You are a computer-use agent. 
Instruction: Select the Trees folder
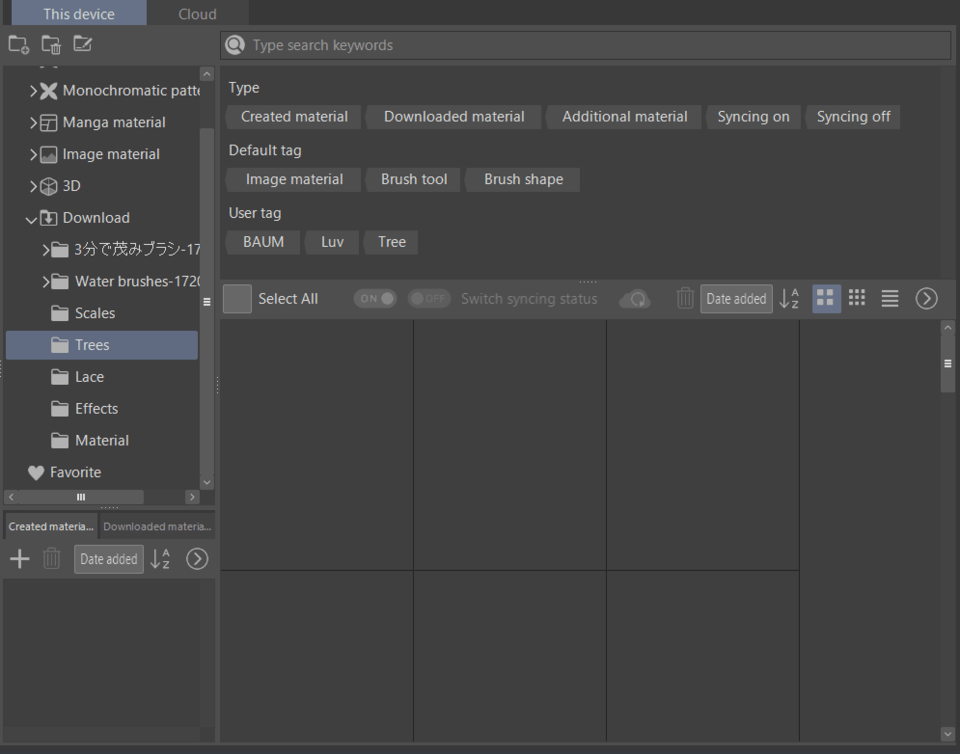point(102,345)
